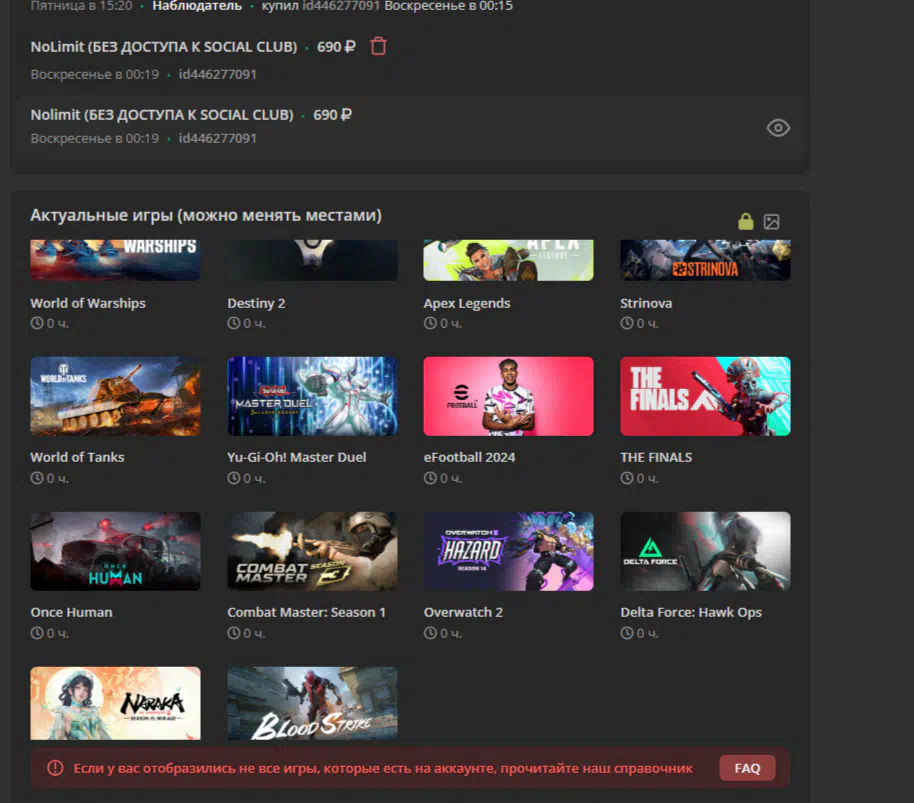Open id446277091 link in the trash-icon row

pos(217,74)
